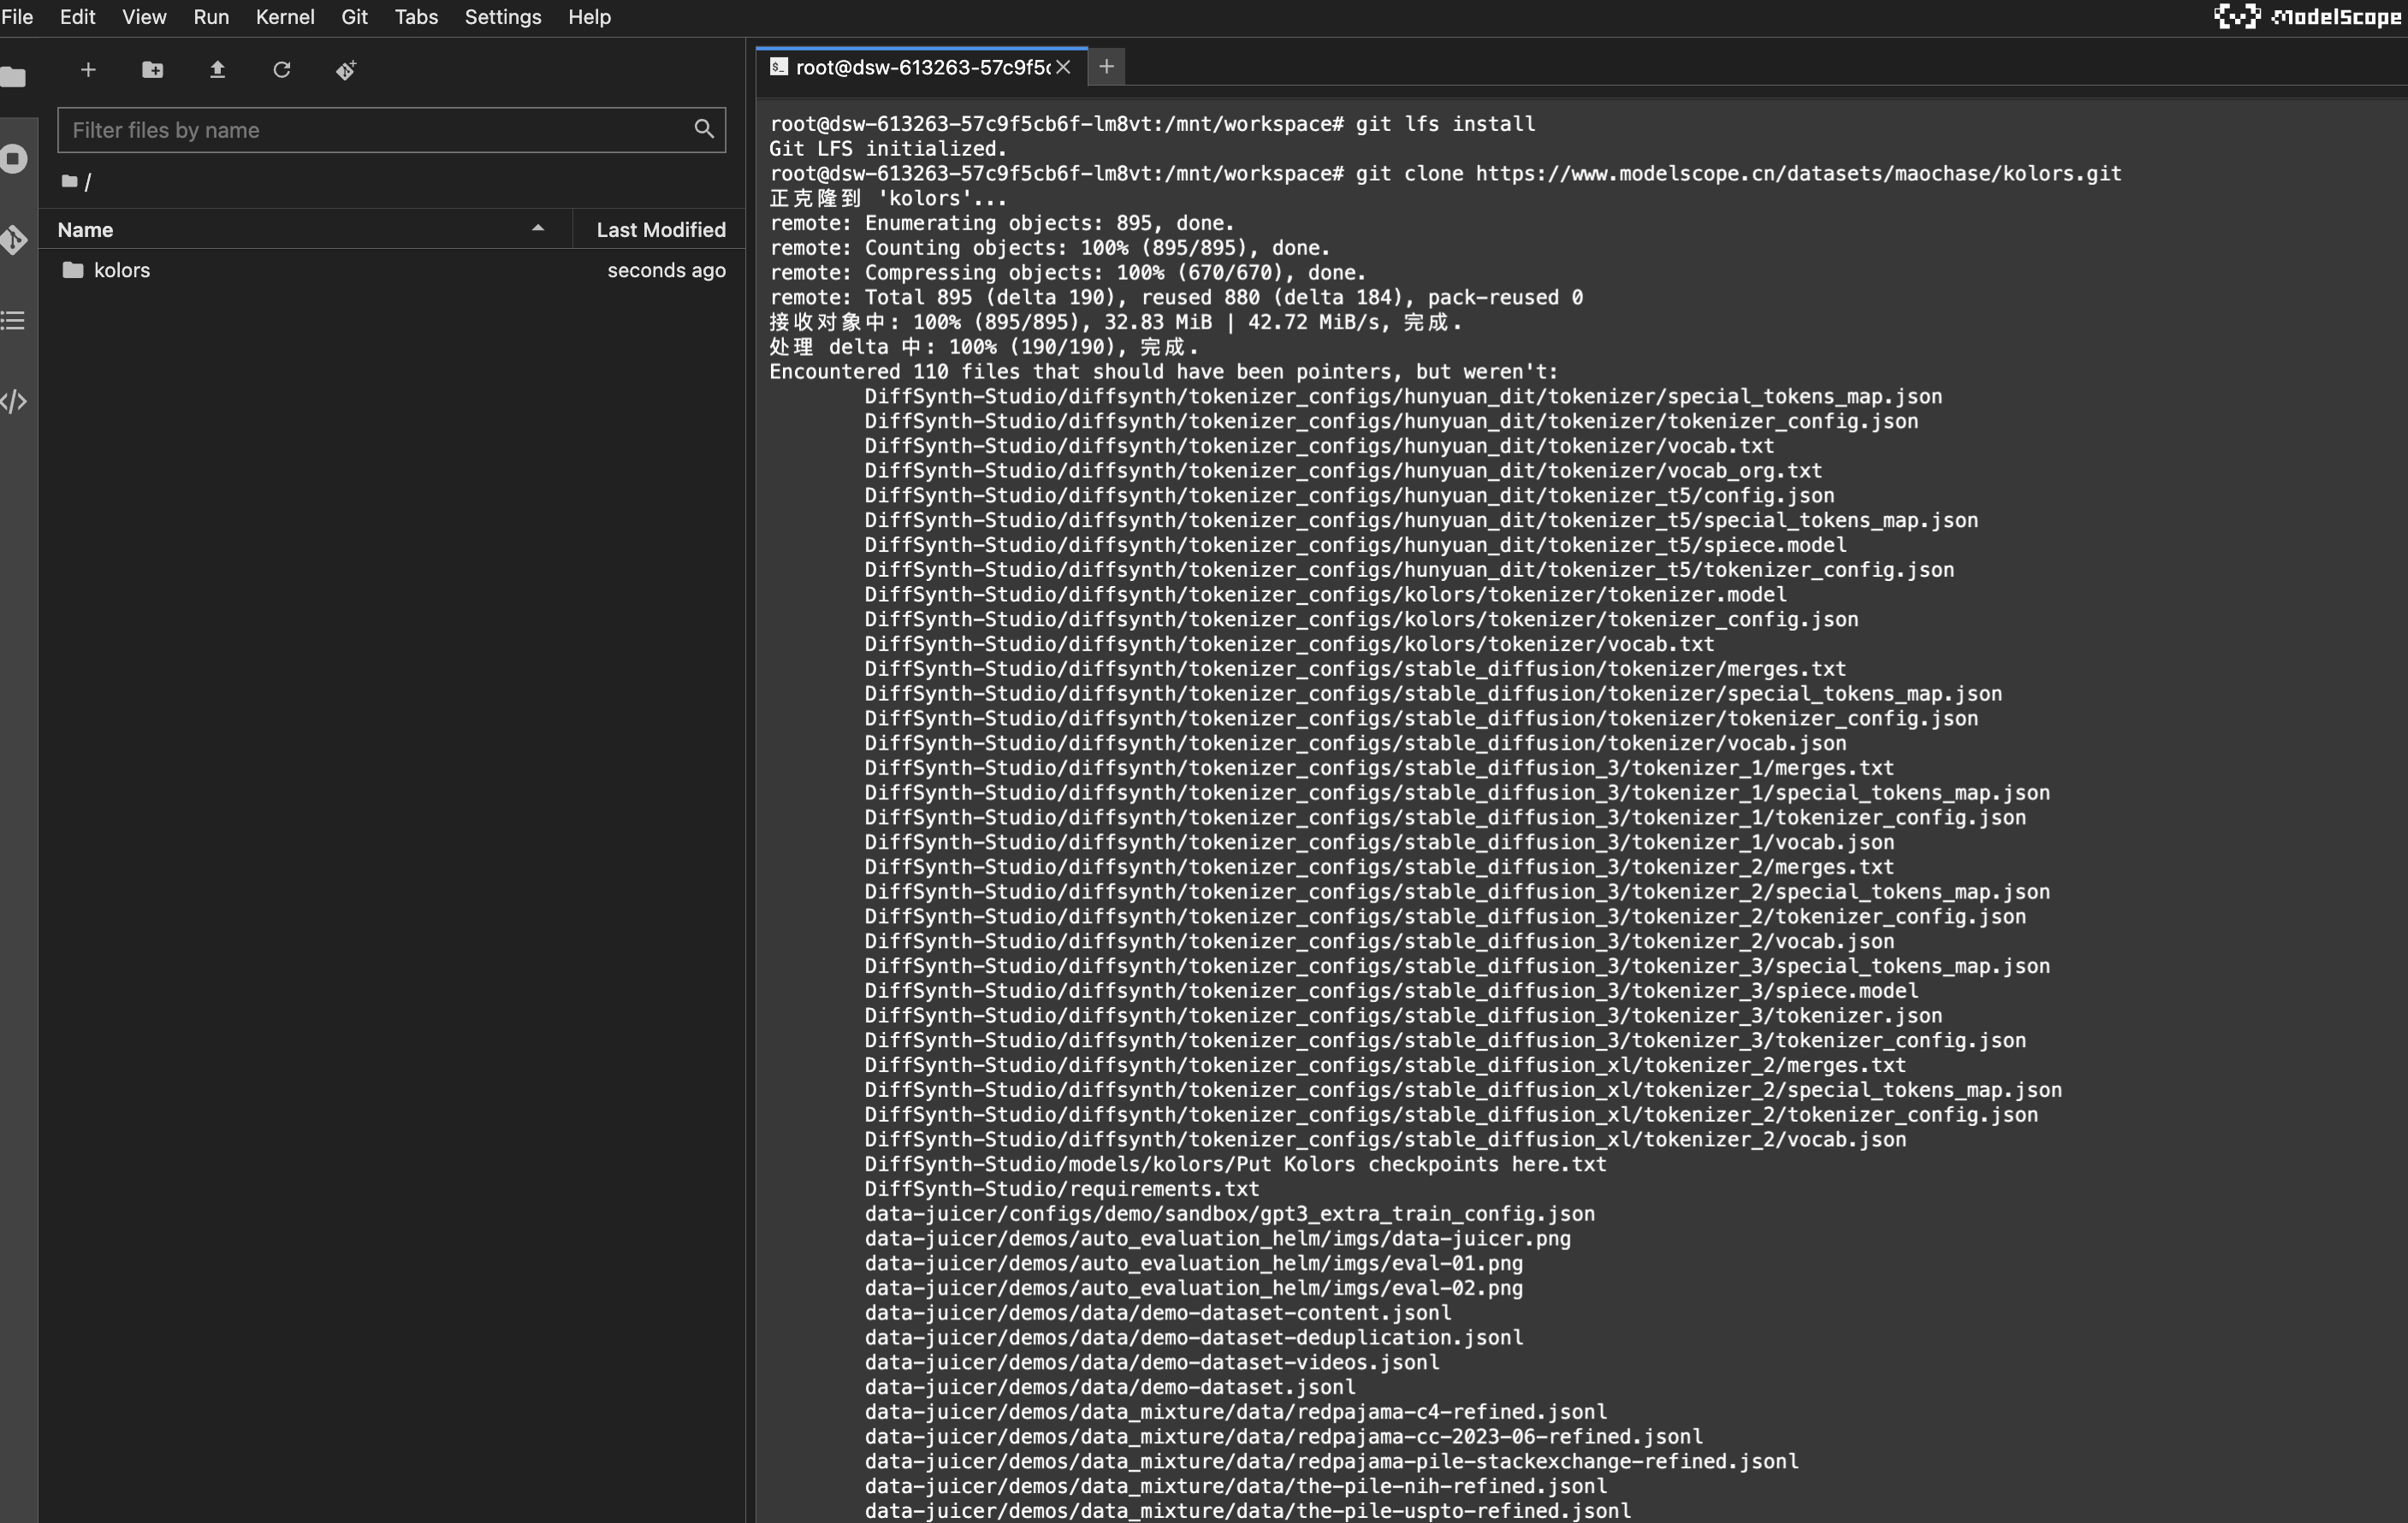Viewport: 2408px width, 1523px height.
Task: Add a new tab with plus button
Action: 1106,66
